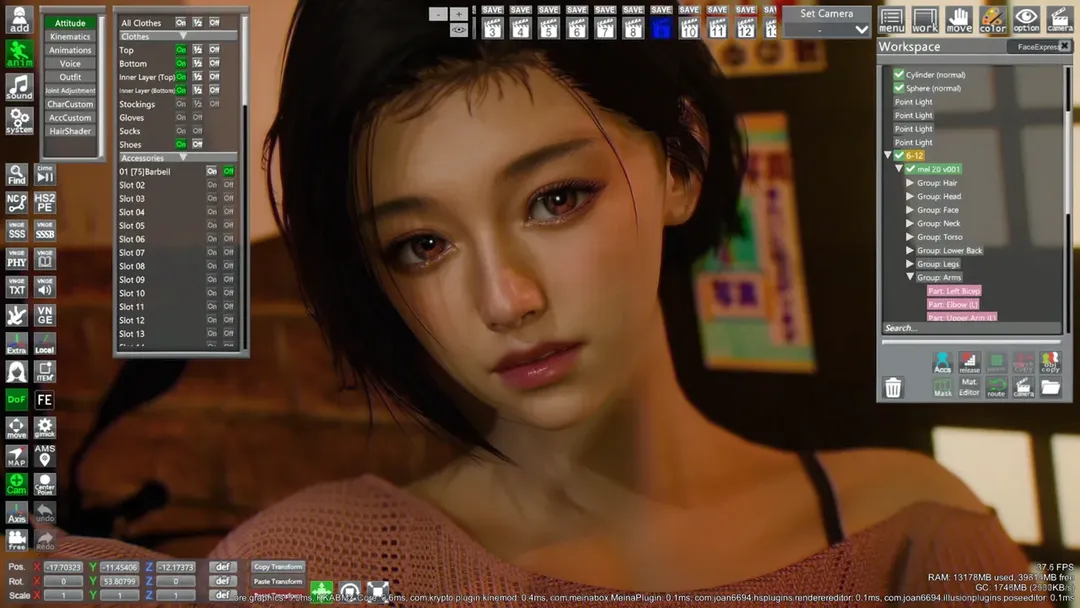The image size is (1080, 608).
Task: Open the FE icon
Action: 45,399
